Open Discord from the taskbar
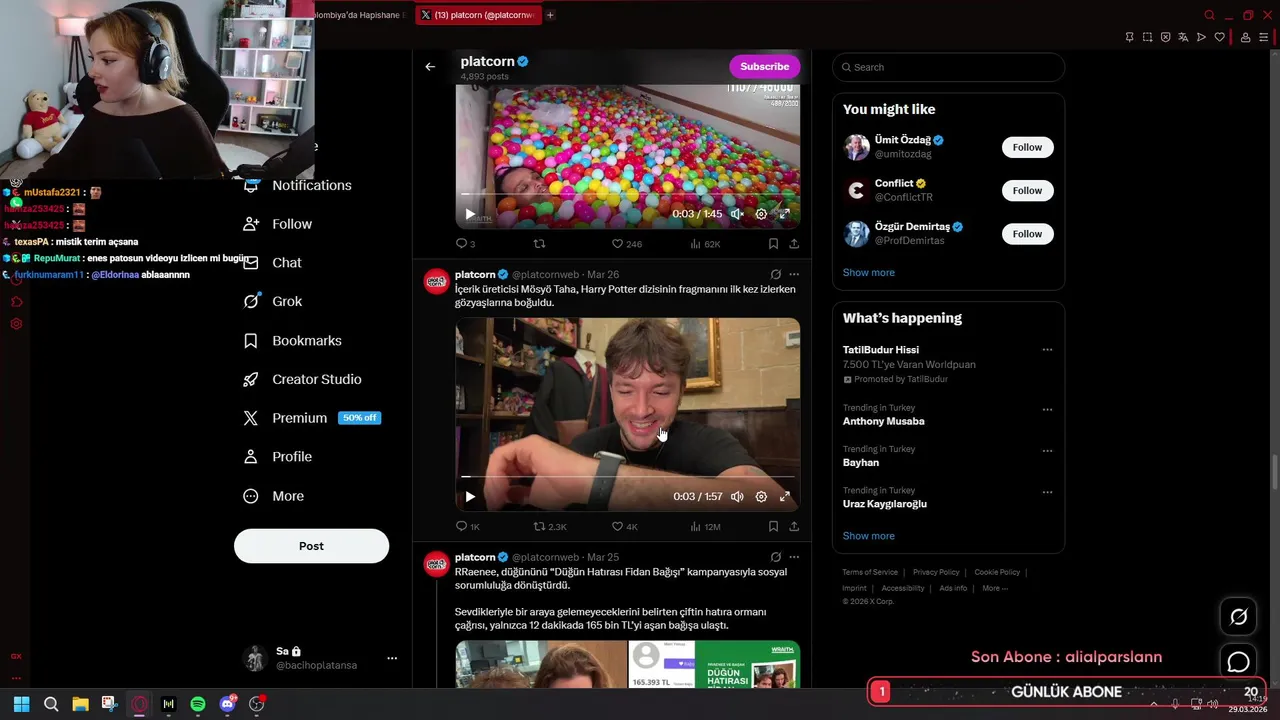Viewport: 1280px width, 720px height. coord(228,704)
